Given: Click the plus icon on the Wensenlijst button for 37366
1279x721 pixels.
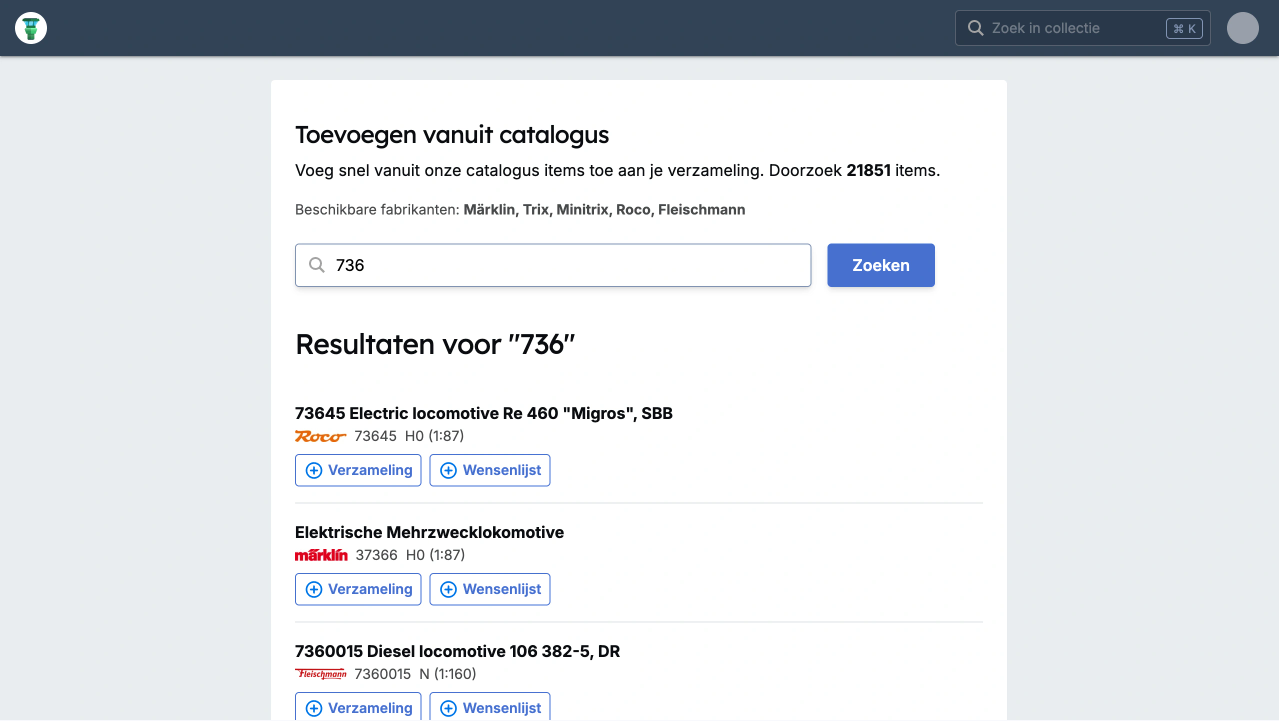Looking at the screenshot, I should tap(446, 589).
